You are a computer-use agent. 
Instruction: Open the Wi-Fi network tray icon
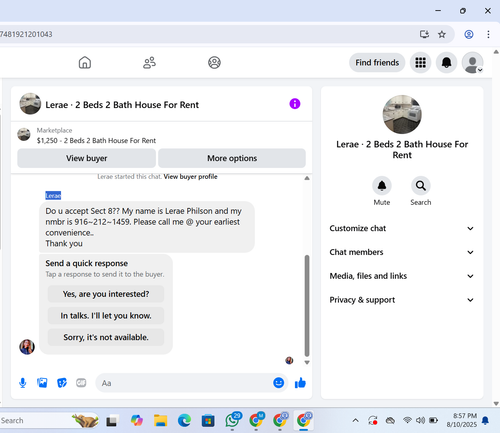click(x=407, y=420)
